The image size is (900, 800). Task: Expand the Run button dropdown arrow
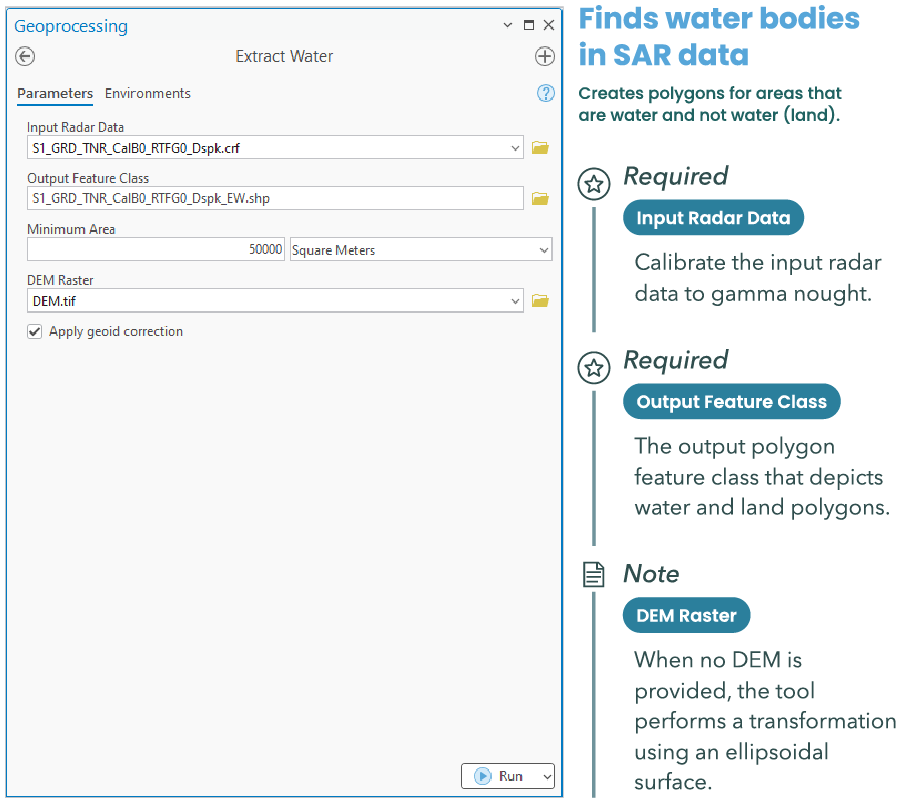coord(544,776)
